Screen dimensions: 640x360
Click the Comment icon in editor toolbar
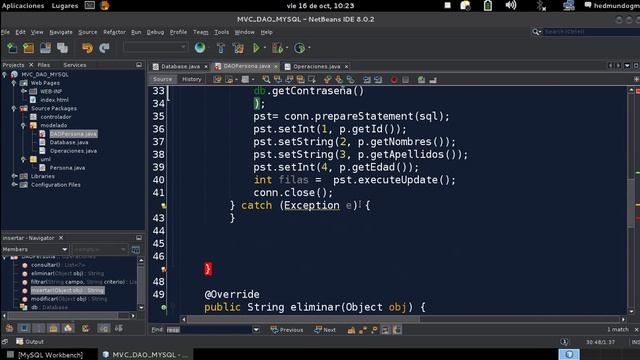coord(421,79)
